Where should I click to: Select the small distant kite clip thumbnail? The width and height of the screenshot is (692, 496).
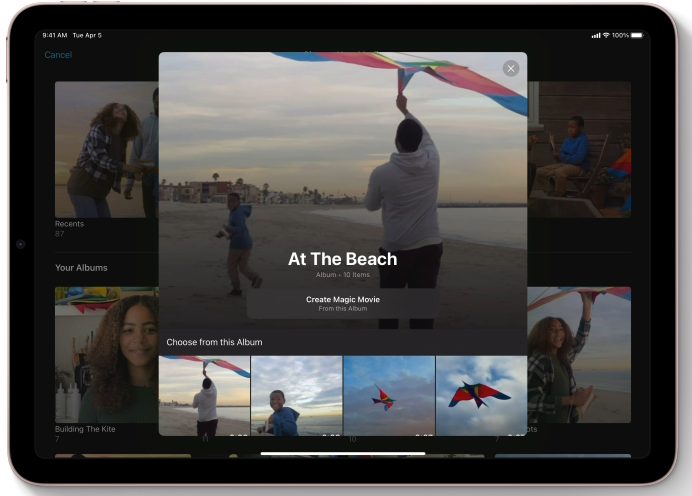click(x=389, y=396)
